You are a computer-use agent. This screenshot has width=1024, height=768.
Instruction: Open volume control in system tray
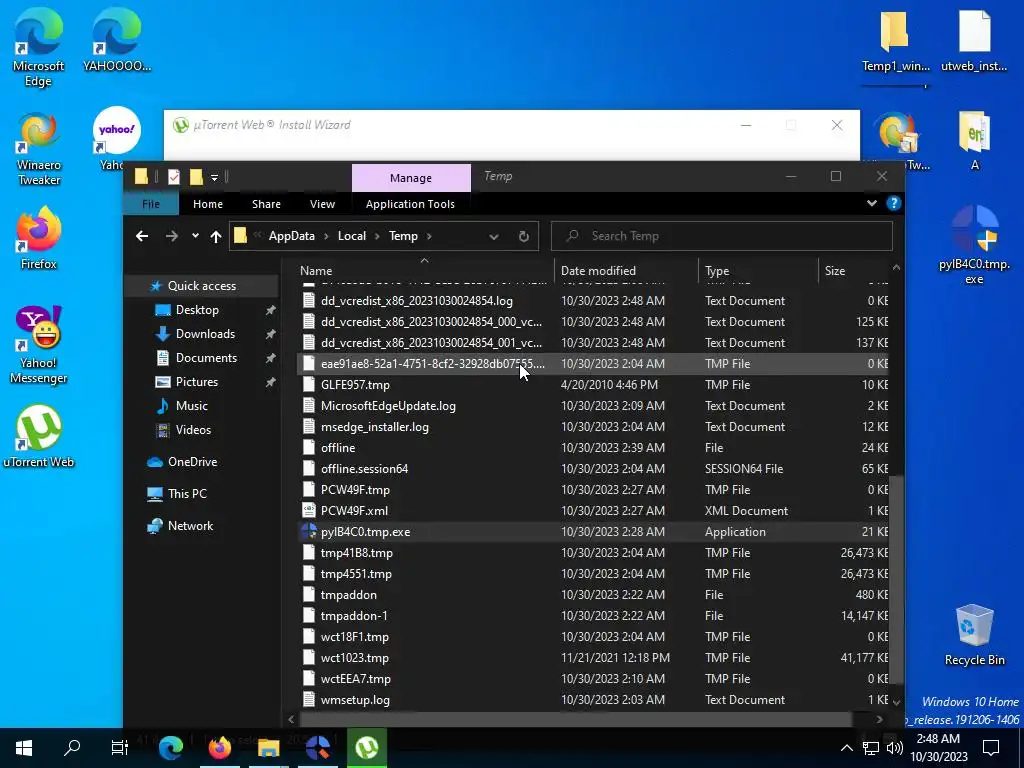tap(895, 748)
